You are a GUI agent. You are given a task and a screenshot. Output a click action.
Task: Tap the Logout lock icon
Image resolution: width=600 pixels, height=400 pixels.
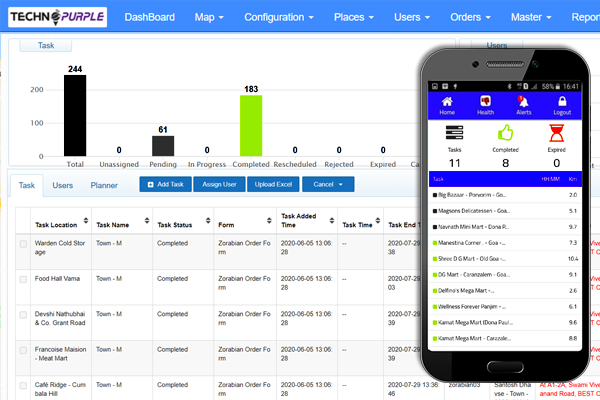(562, 101)
